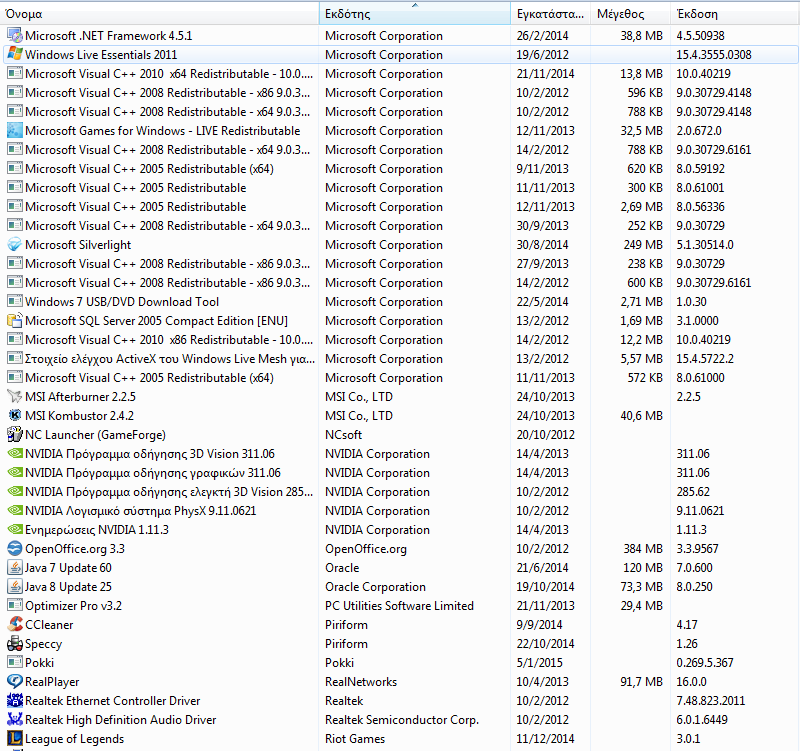Select the Microsoft .NET Framework 4.5.1 entry
This screenshot has height=751, width=800.
coord(401,36)
